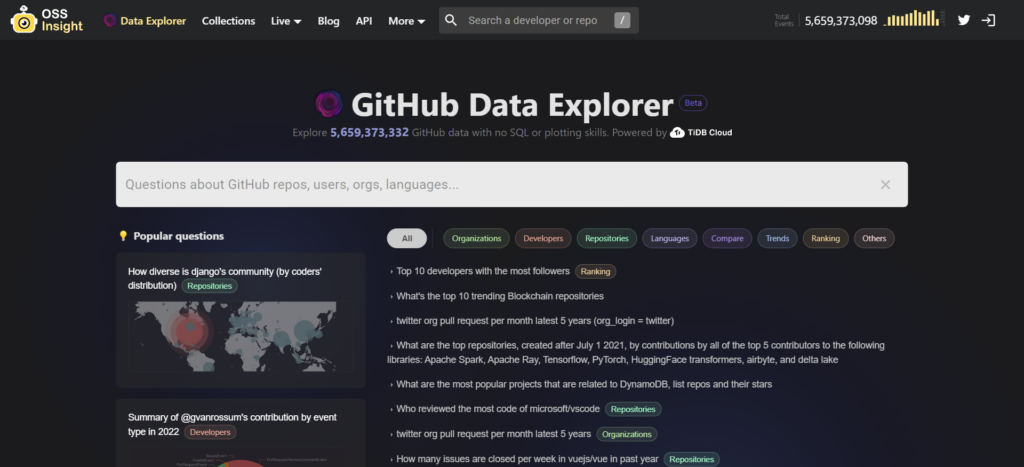Expand the Live dropdown menu

(x=286, y=21)
